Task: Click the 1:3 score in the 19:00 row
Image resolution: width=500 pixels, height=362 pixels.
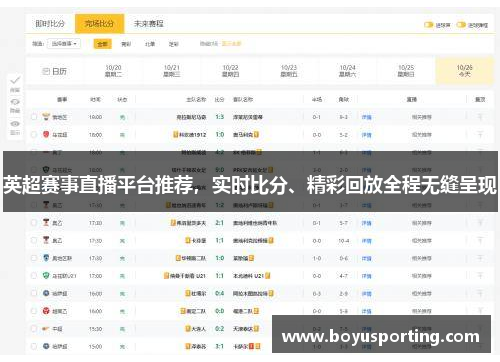Action: 220,117
